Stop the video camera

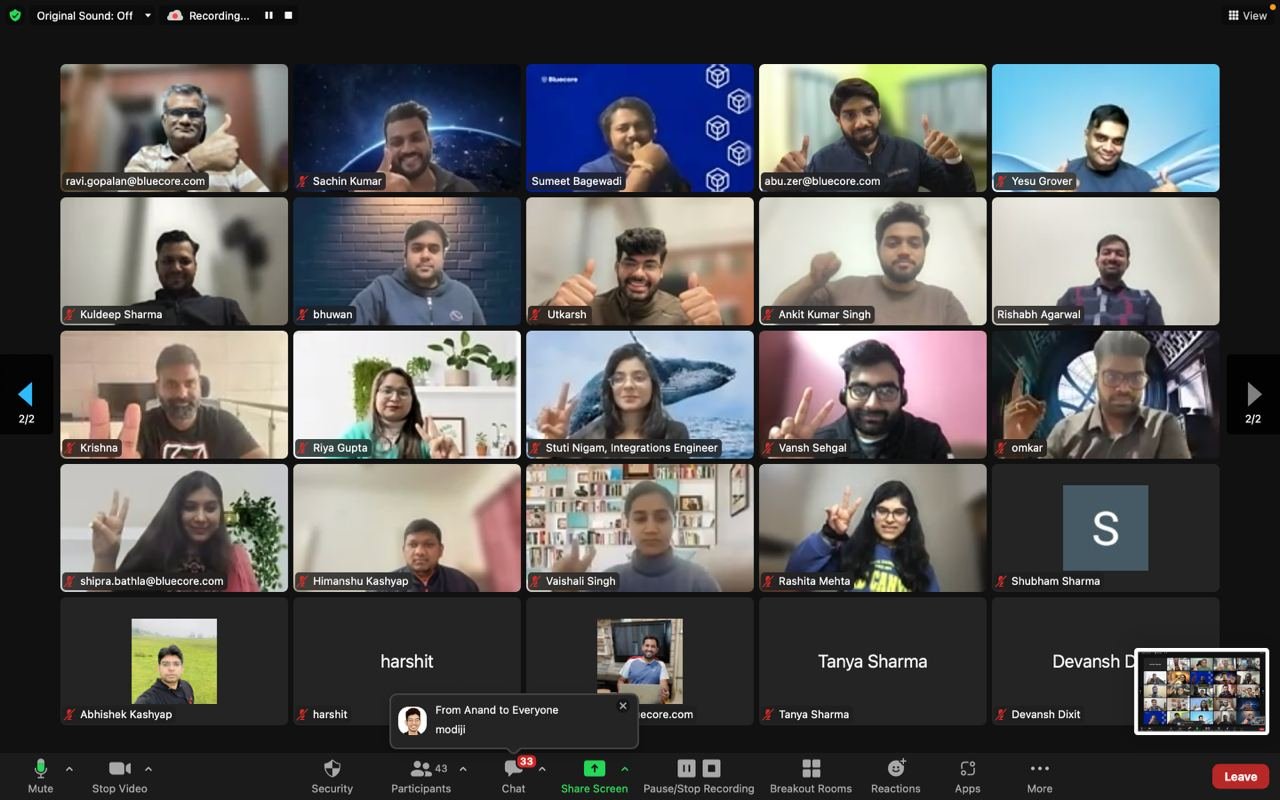(119, 775)
